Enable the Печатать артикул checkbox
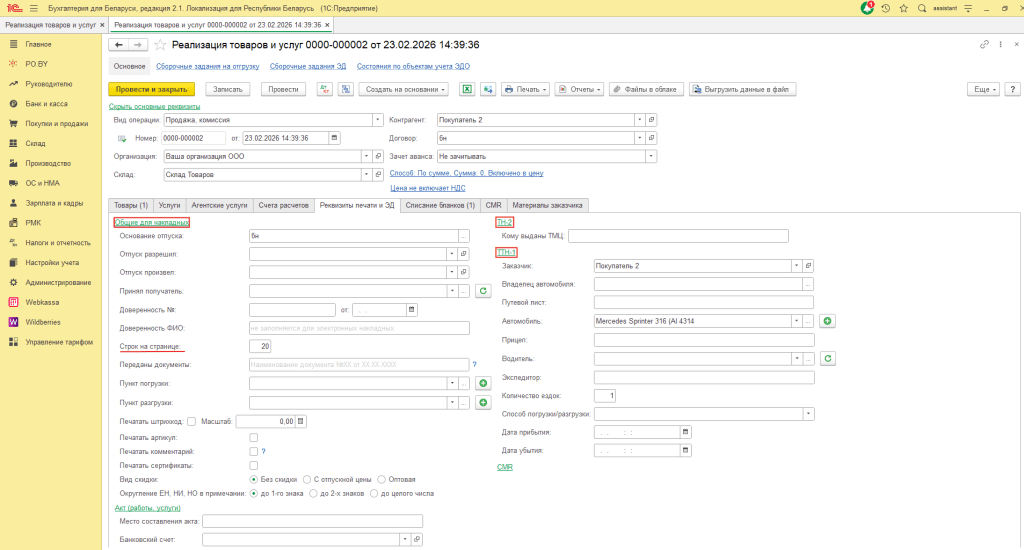1024x550 pixels. pos(253,437)
